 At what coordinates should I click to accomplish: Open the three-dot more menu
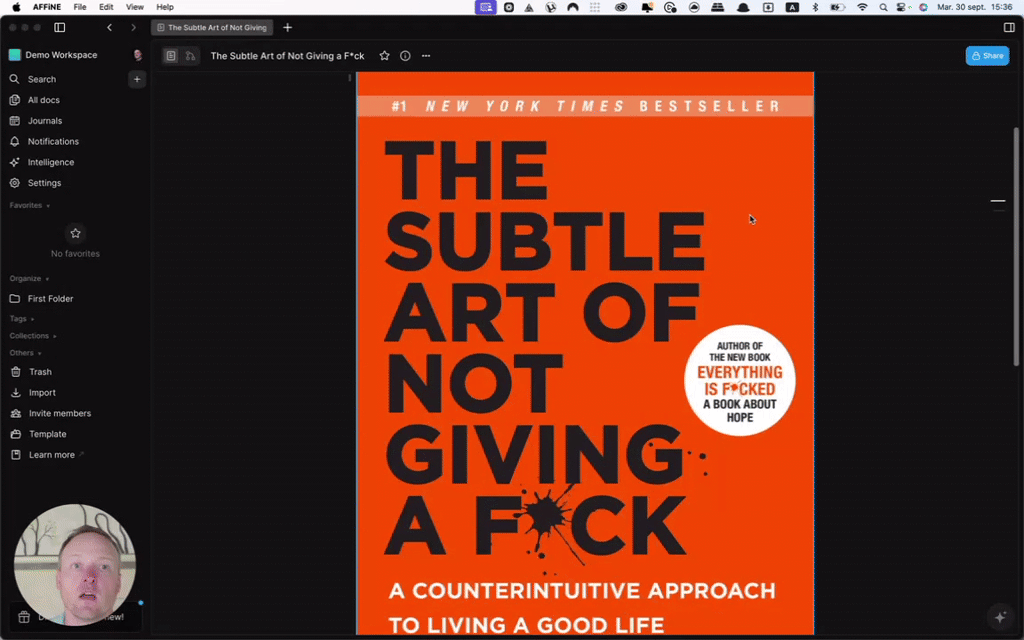(426, 56)
